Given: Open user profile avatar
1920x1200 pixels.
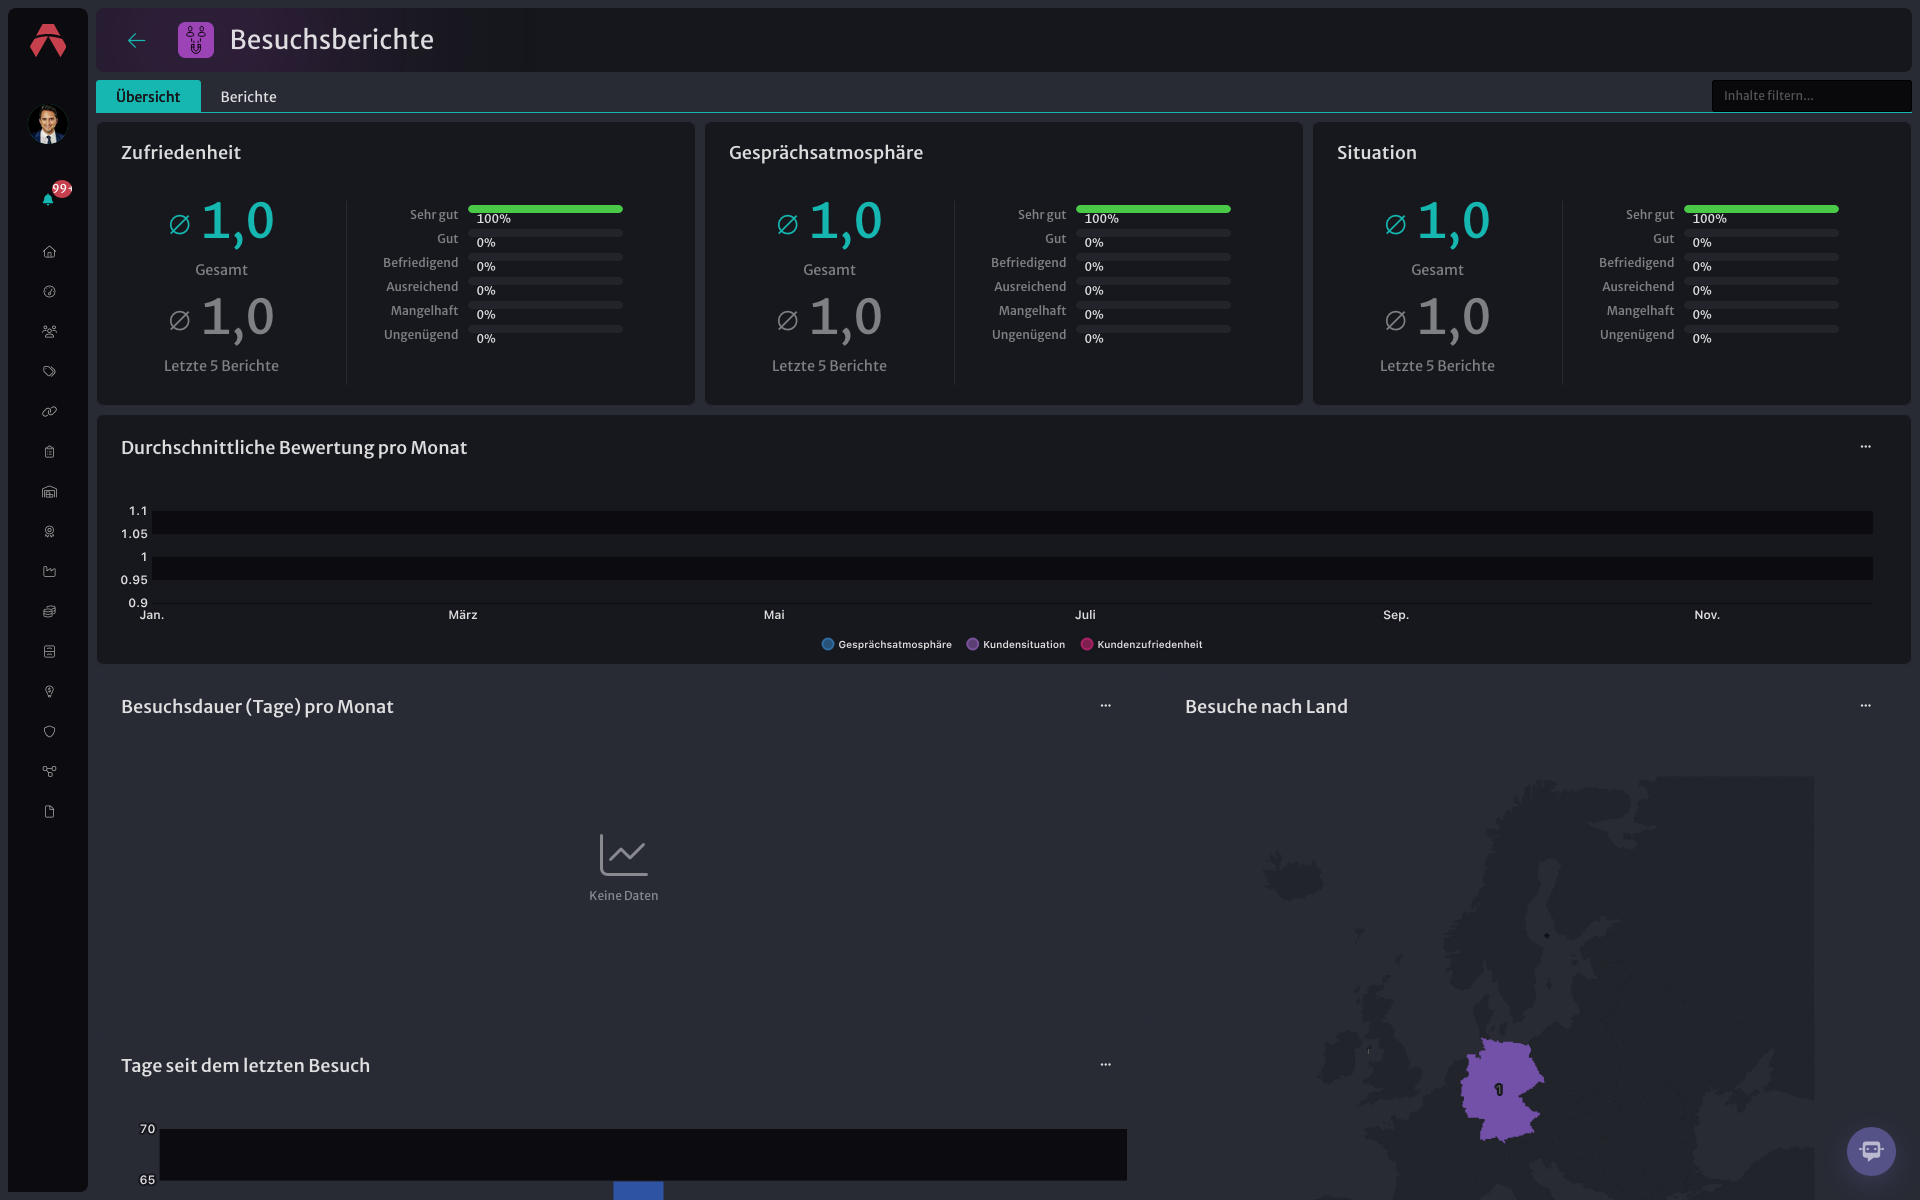Looking at the screenshot, I should point(48,125).
